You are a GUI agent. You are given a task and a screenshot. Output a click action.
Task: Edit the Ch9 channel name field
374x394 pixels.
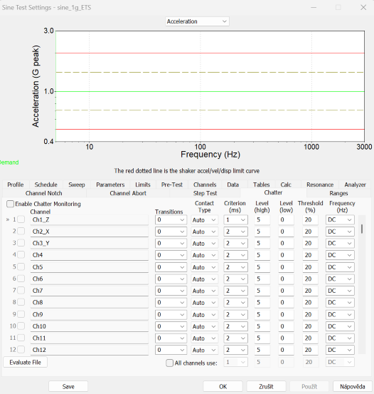coord(89,315)
